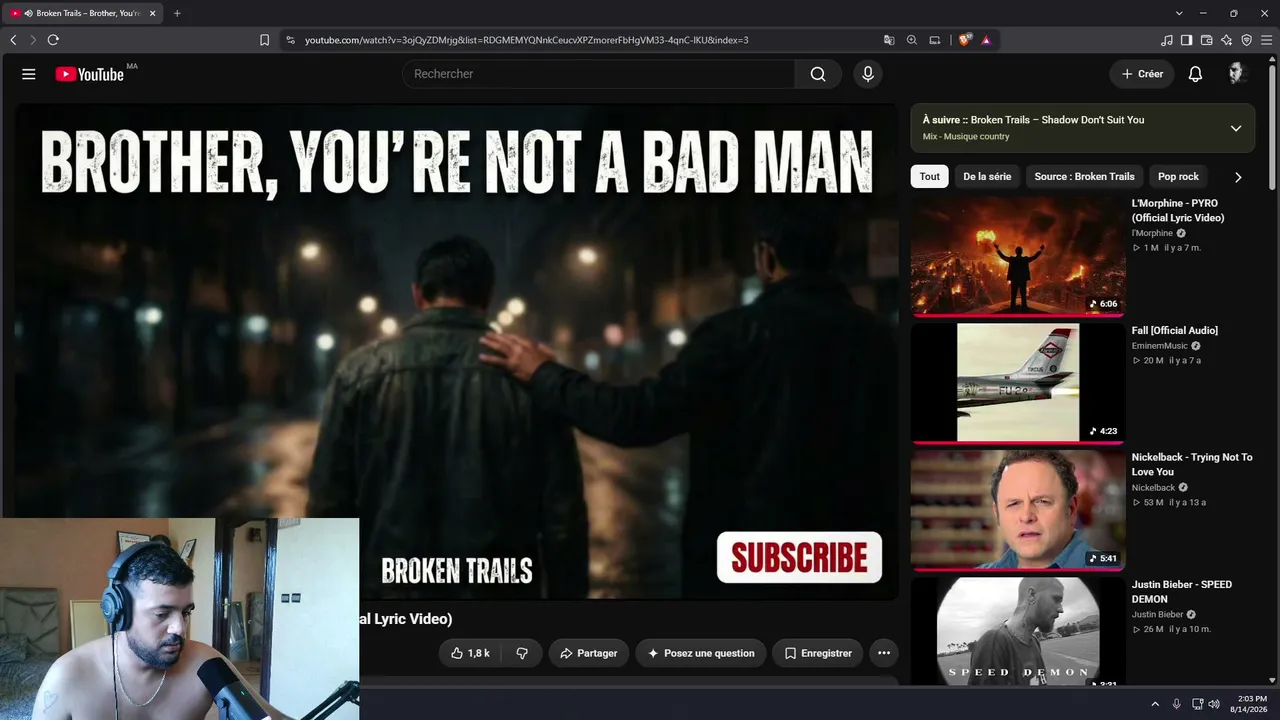Open Eminem 'Fall' video thumbnail
Viewport: 1280px width, 720px height.
click(x=1018, y=382)
